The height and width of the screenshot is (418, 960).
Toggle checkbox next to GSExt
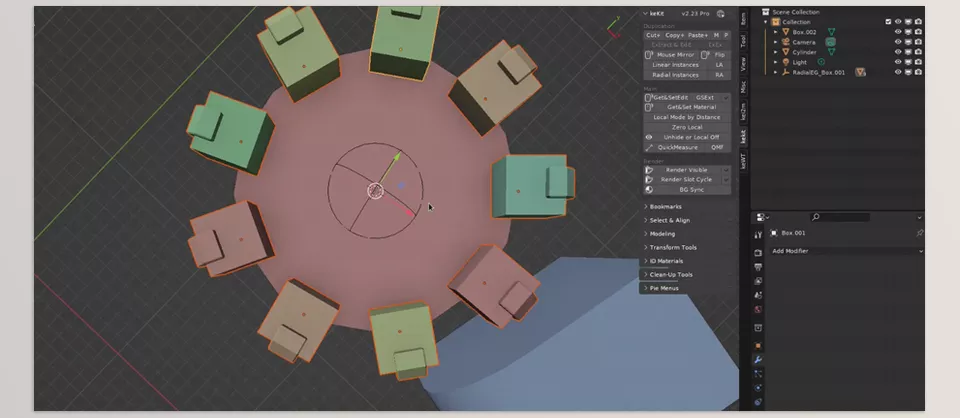726,97
